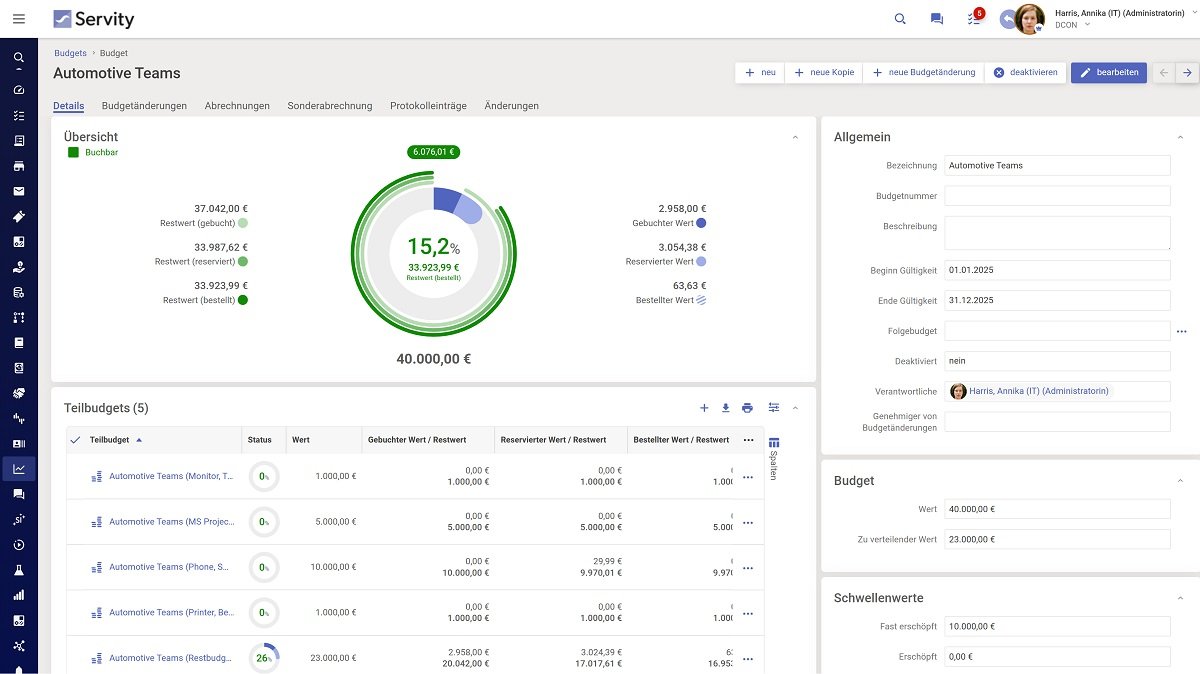Click the bearbeiten button
The width and height of the screenshot is (1200, 674).
click(x=1108, y=72)
